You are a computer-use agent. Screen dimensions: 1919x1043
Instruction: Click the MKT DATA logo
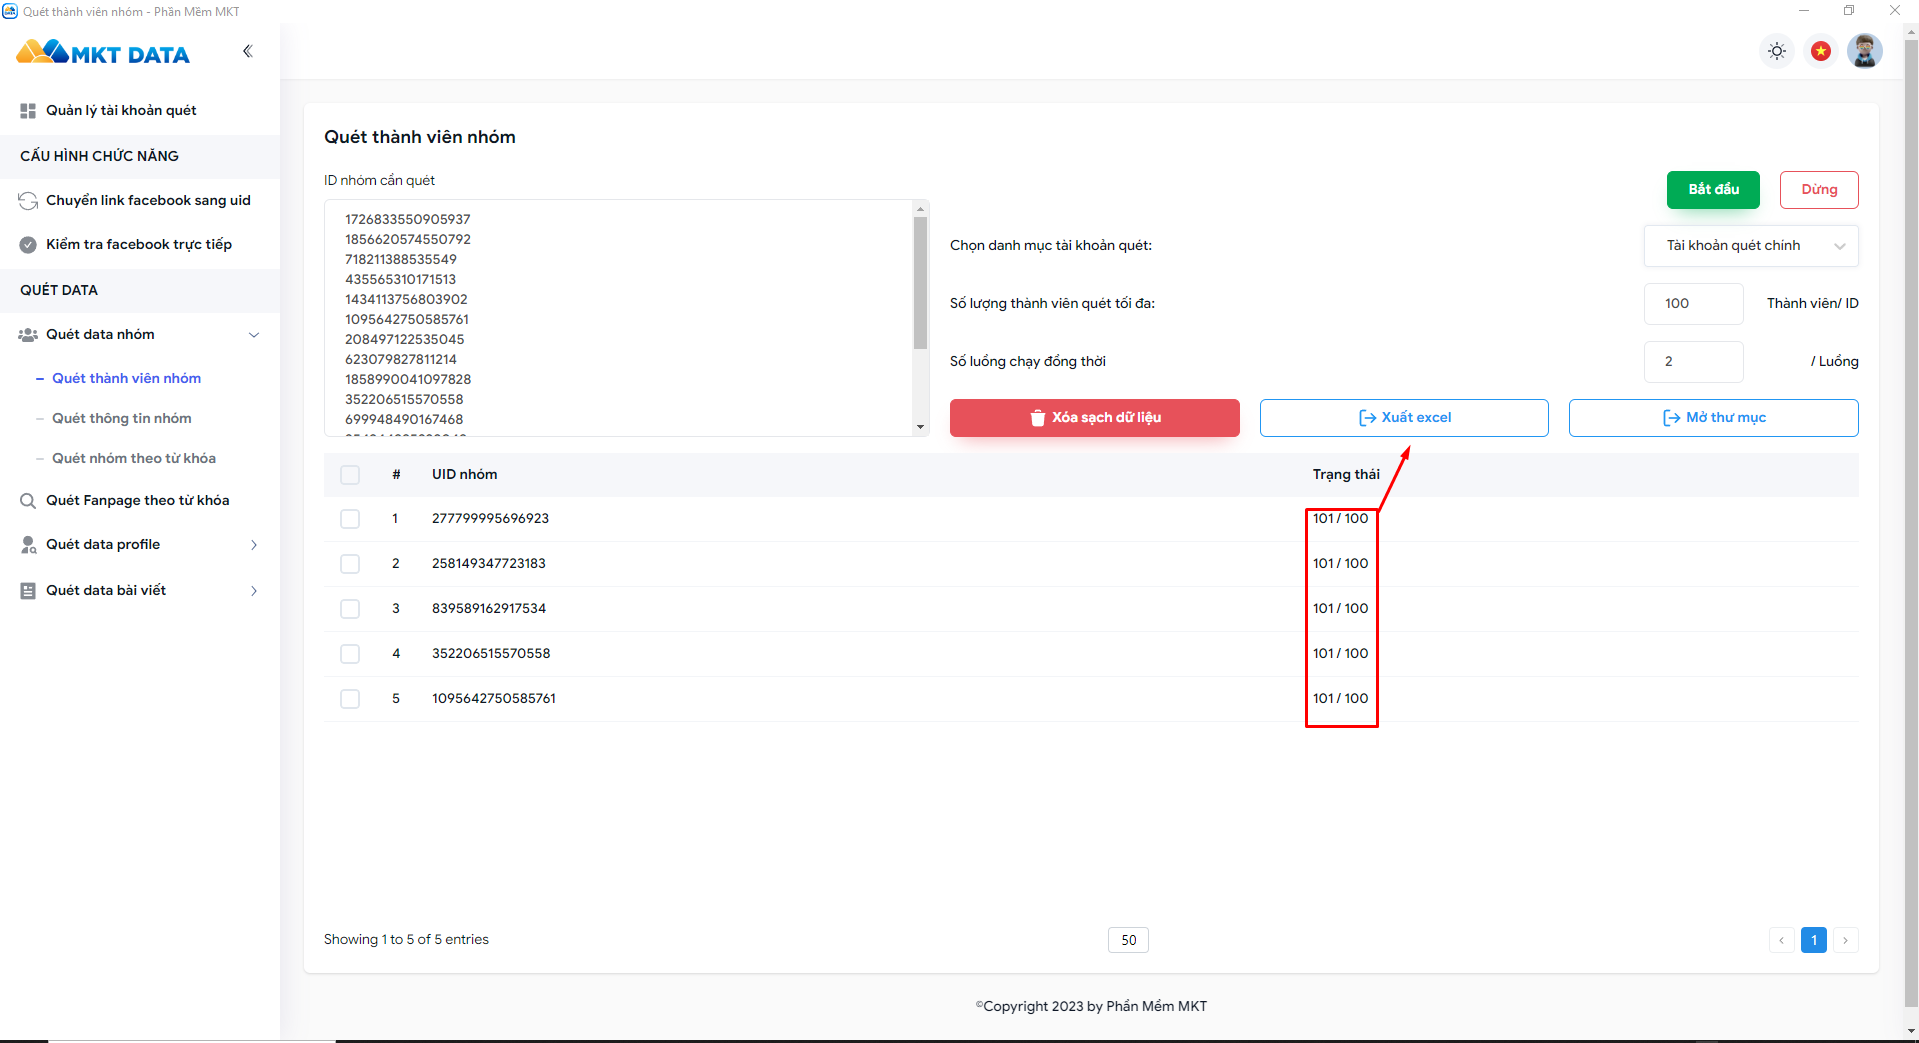103,52
